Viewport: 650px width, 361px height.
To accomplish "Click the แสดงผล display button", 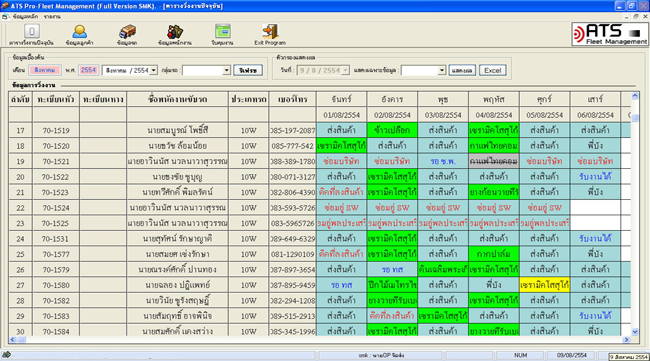I will point(462,70).
